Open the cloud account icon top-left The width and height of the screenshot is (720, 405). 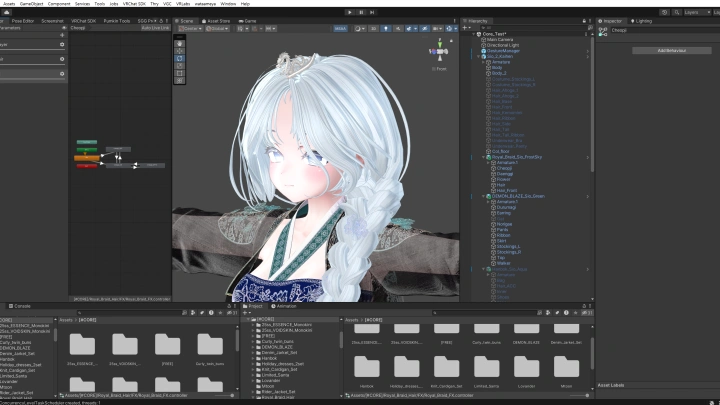(6, 12)
